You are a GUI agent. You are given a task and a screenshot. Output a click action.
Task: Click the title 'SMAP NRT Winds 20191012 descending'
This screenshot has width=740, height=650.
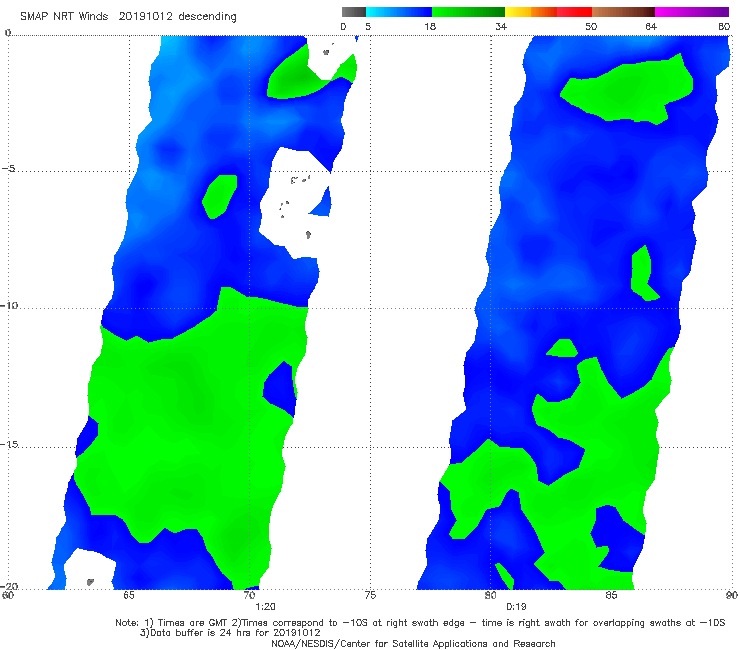click(x=128, y=17)
